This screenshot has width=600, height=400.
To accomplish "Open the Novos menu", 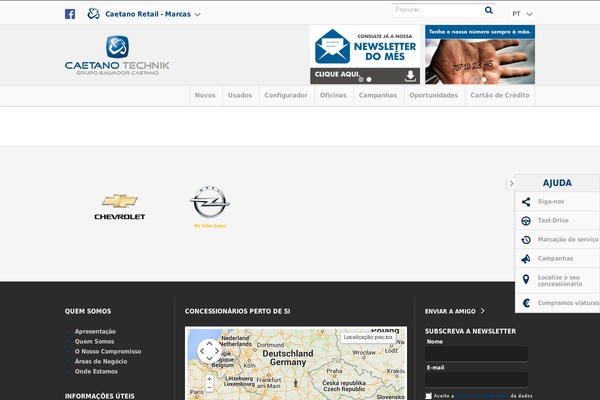I will pos(205,95).
